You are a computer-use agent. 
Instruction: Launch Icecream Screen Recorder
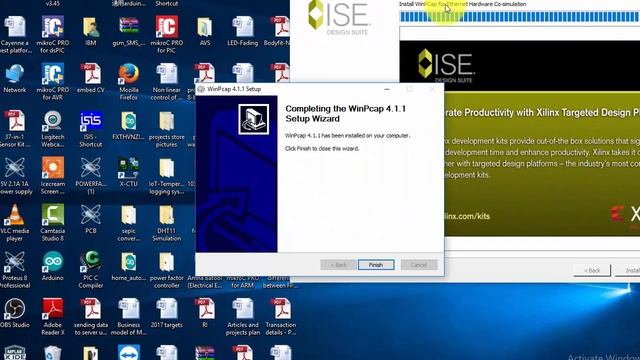tap(53, 176)
